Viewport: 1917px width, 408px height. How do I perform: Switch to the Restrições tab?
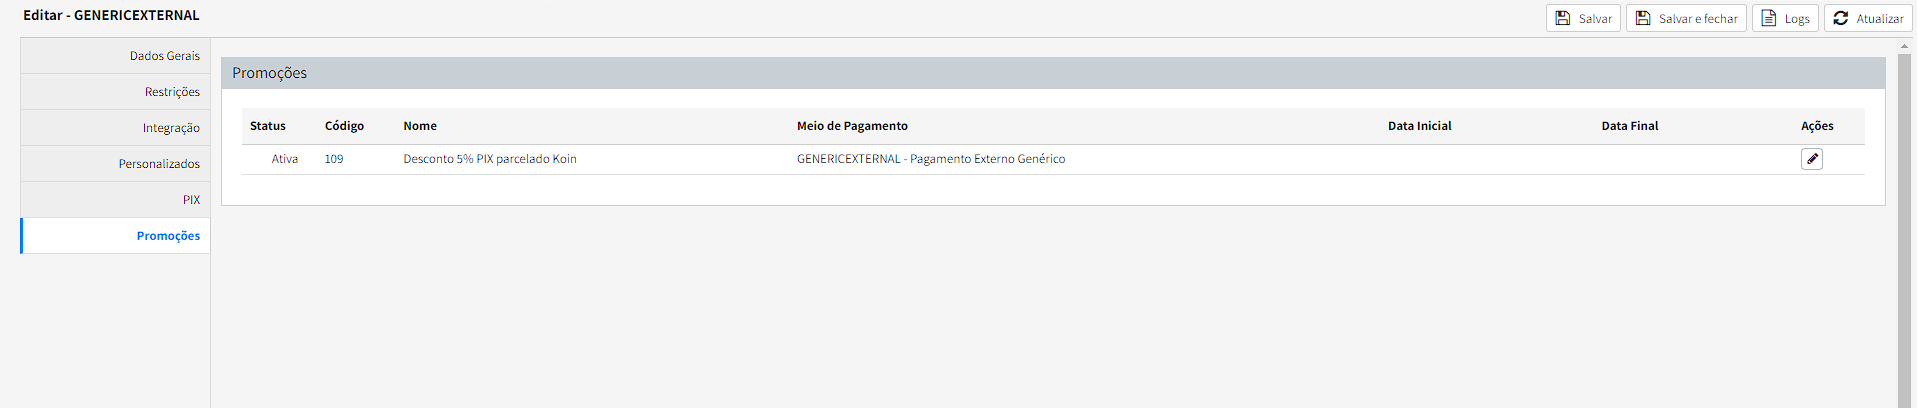pyautogui.click(x=172, y=92)
